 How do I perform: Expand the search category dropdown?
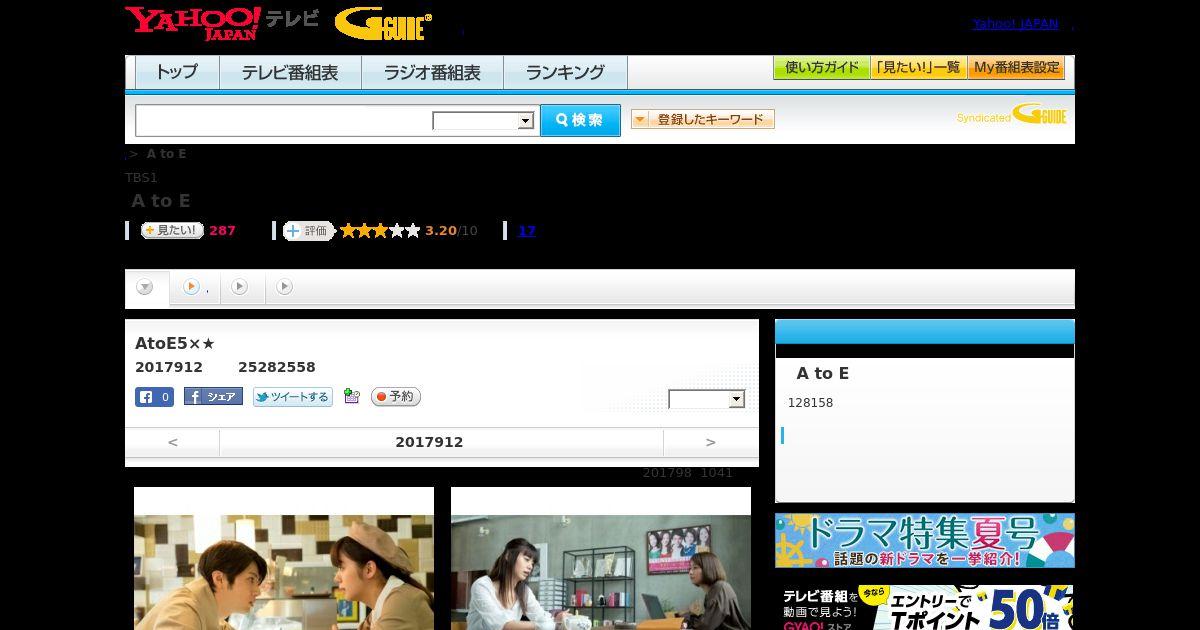point(484,121)
